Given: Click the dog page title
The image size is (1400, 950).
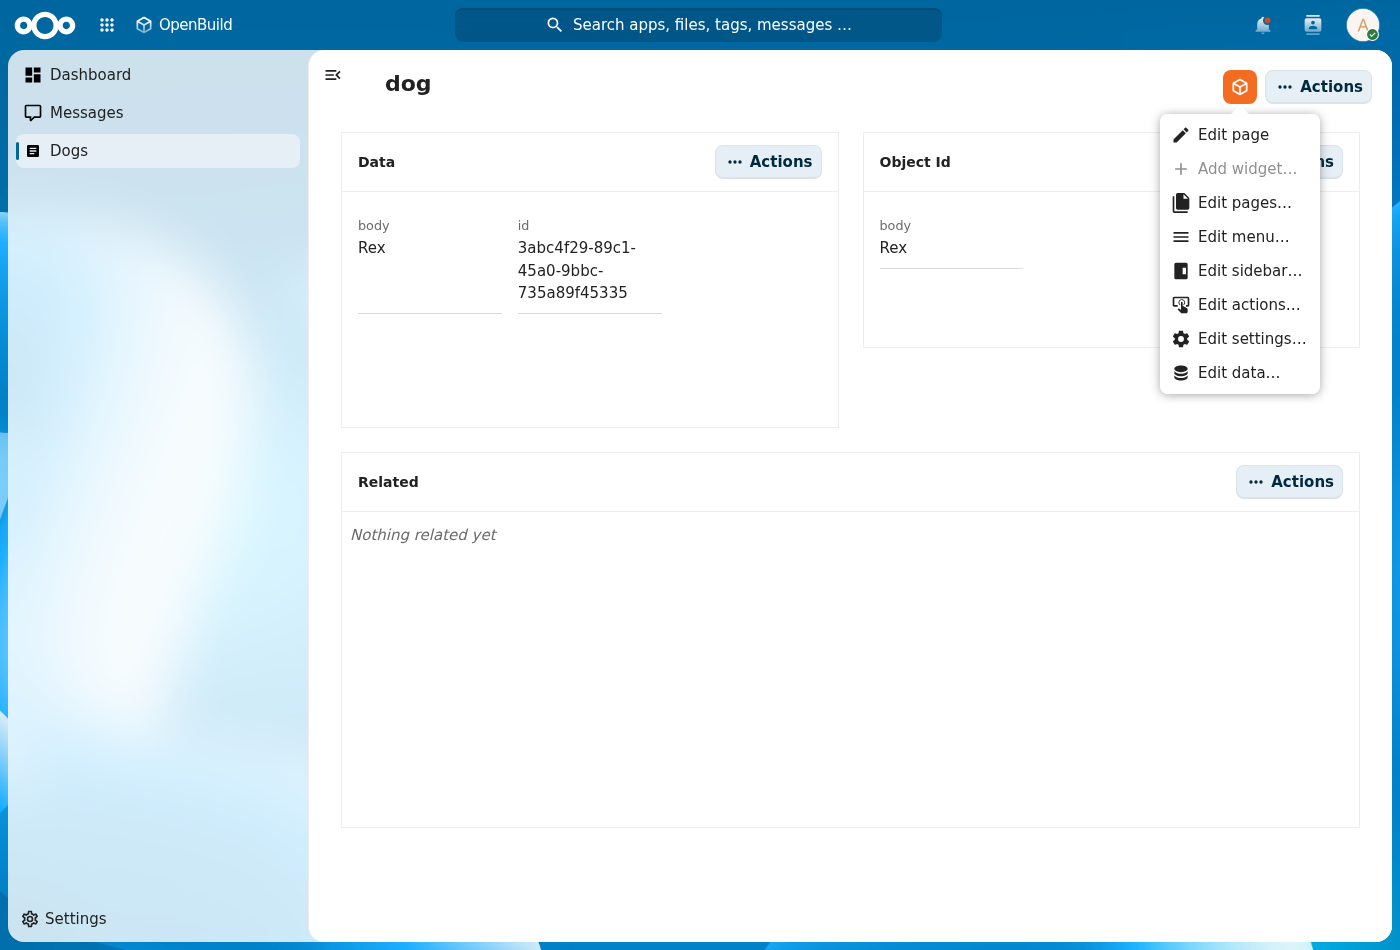Looking at the screenshot, I should pyautogui.click(x=408, y=84).
